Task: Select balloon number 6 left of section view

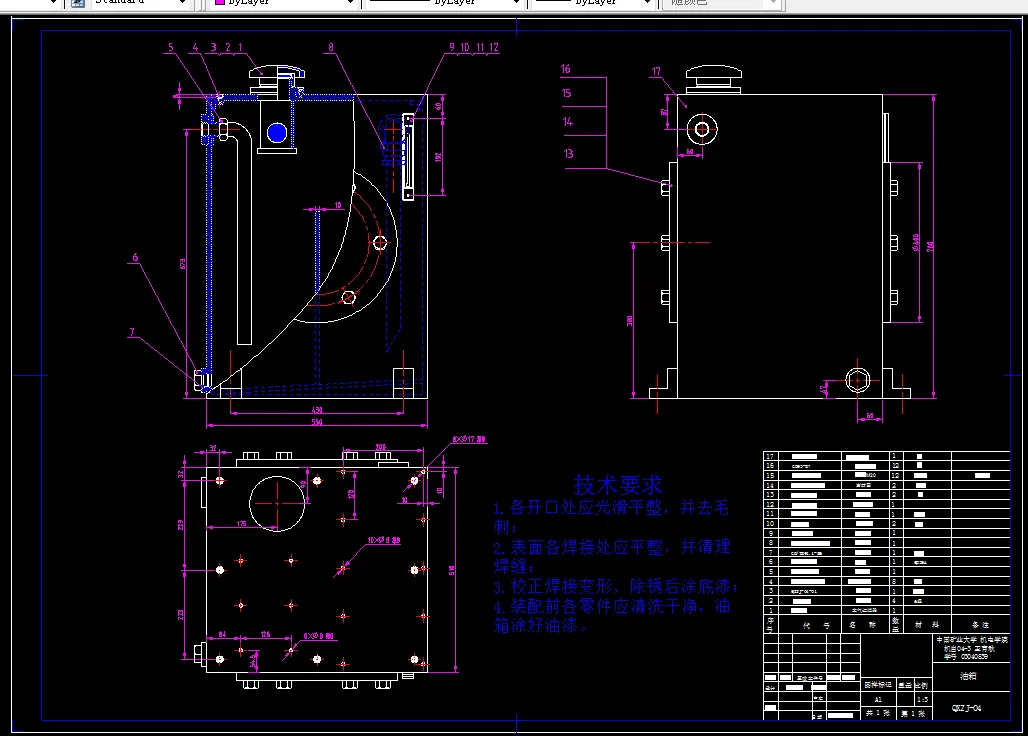Action: point(135,257)
